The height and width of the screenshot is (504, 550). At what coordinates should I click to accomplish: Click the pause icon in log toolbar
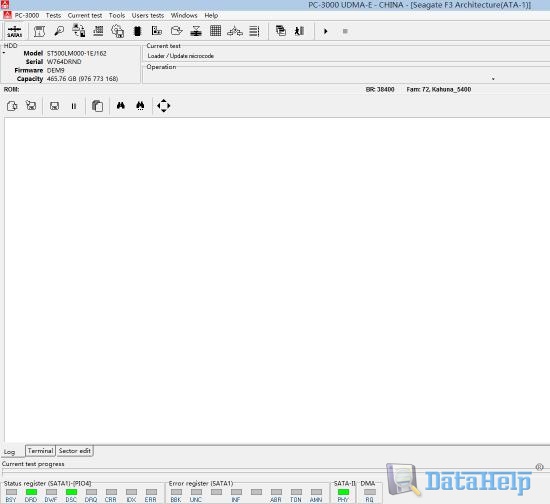74,106
